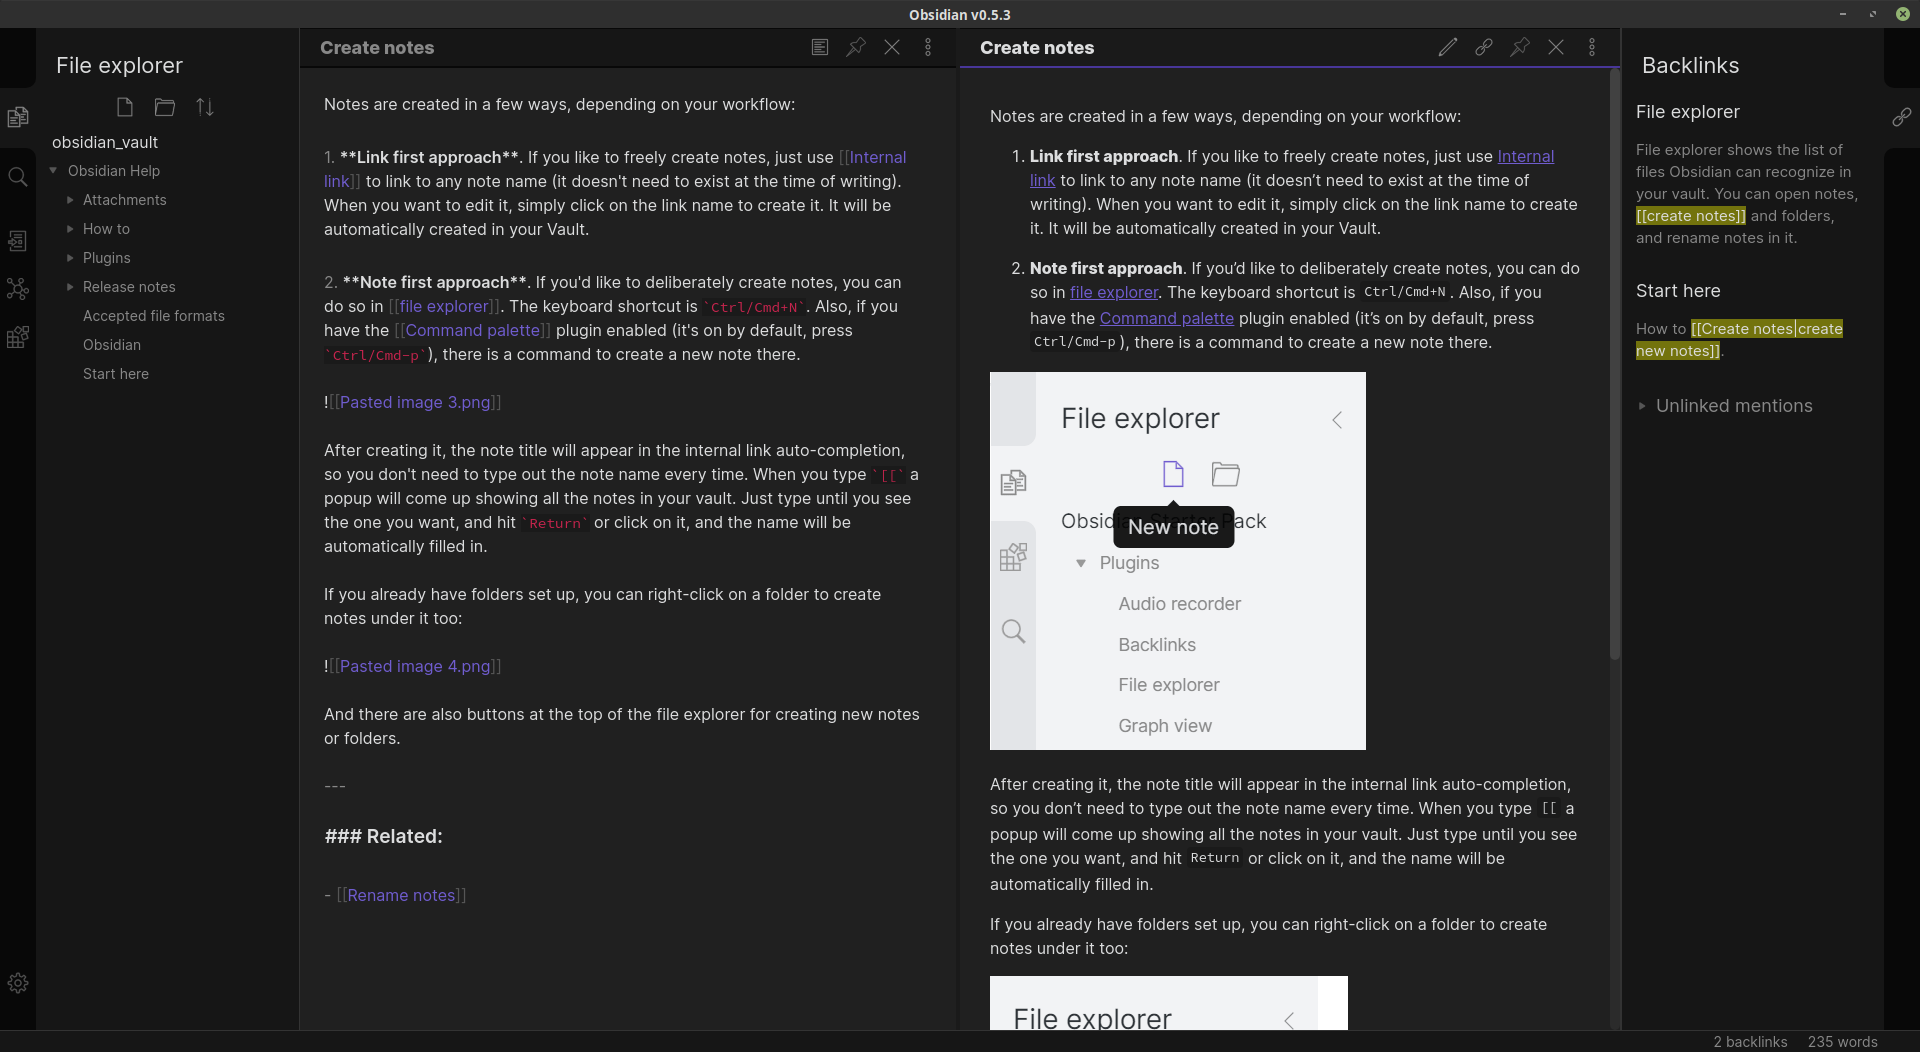Open the Rename notes internal link
This screenshot has height=1052, width=1920.
[x=401, y=895]
